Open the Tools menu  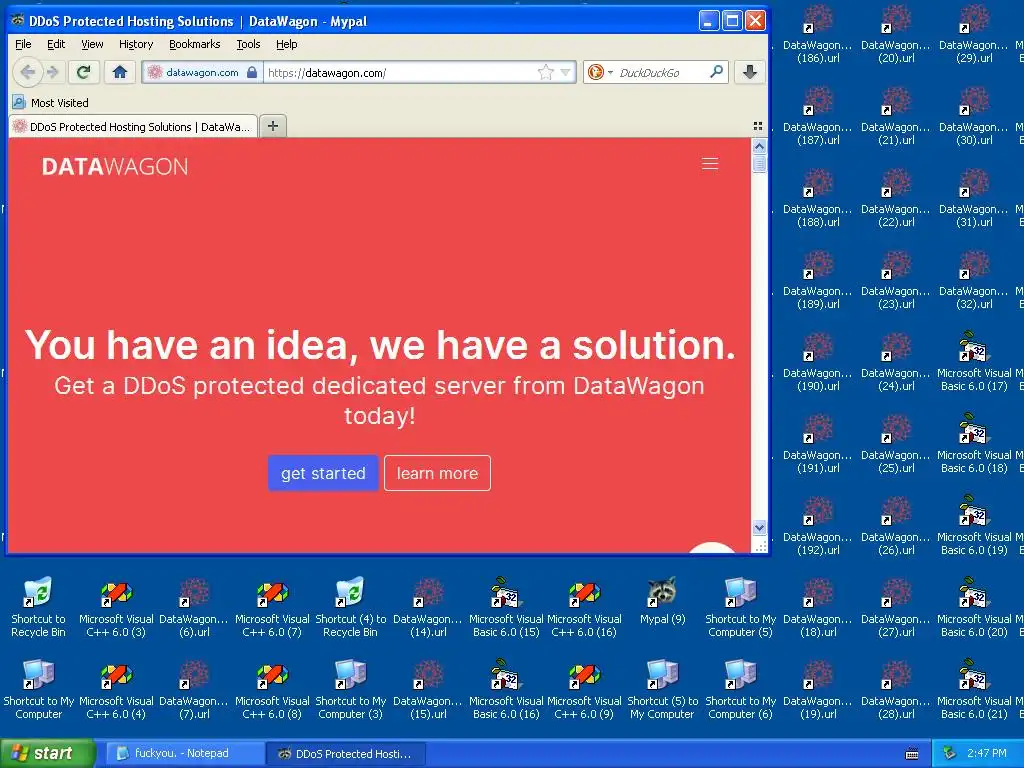coord(248,44)
